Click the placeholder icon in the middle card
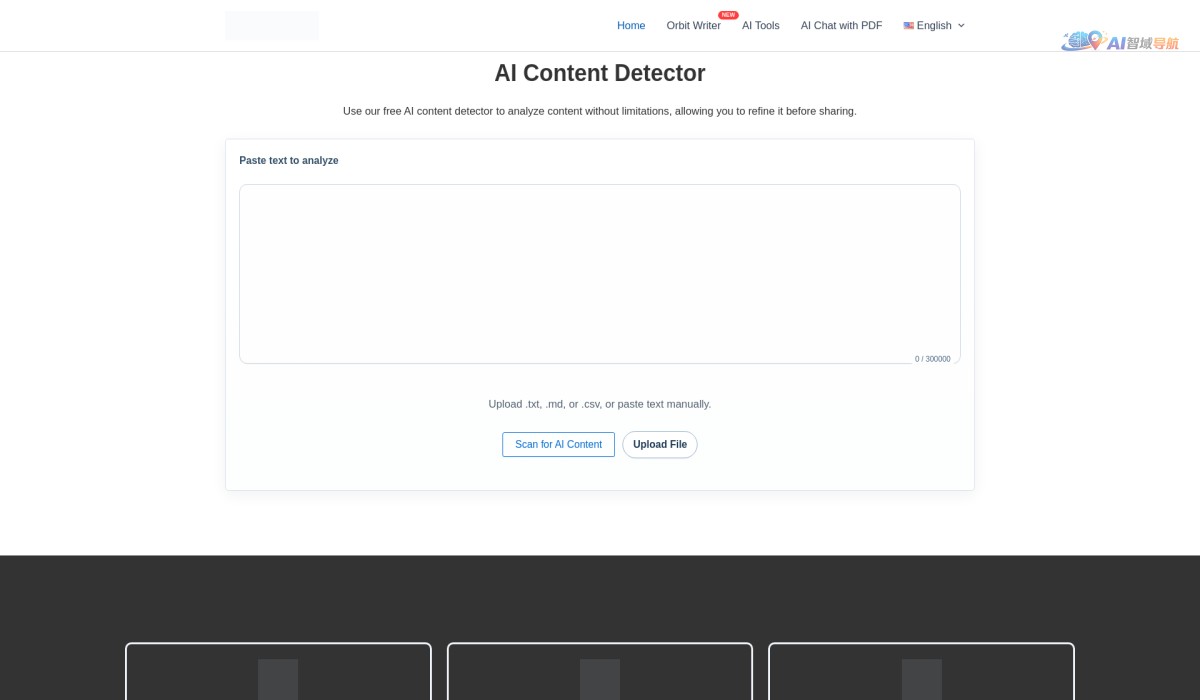 click(x=600, y=679)
